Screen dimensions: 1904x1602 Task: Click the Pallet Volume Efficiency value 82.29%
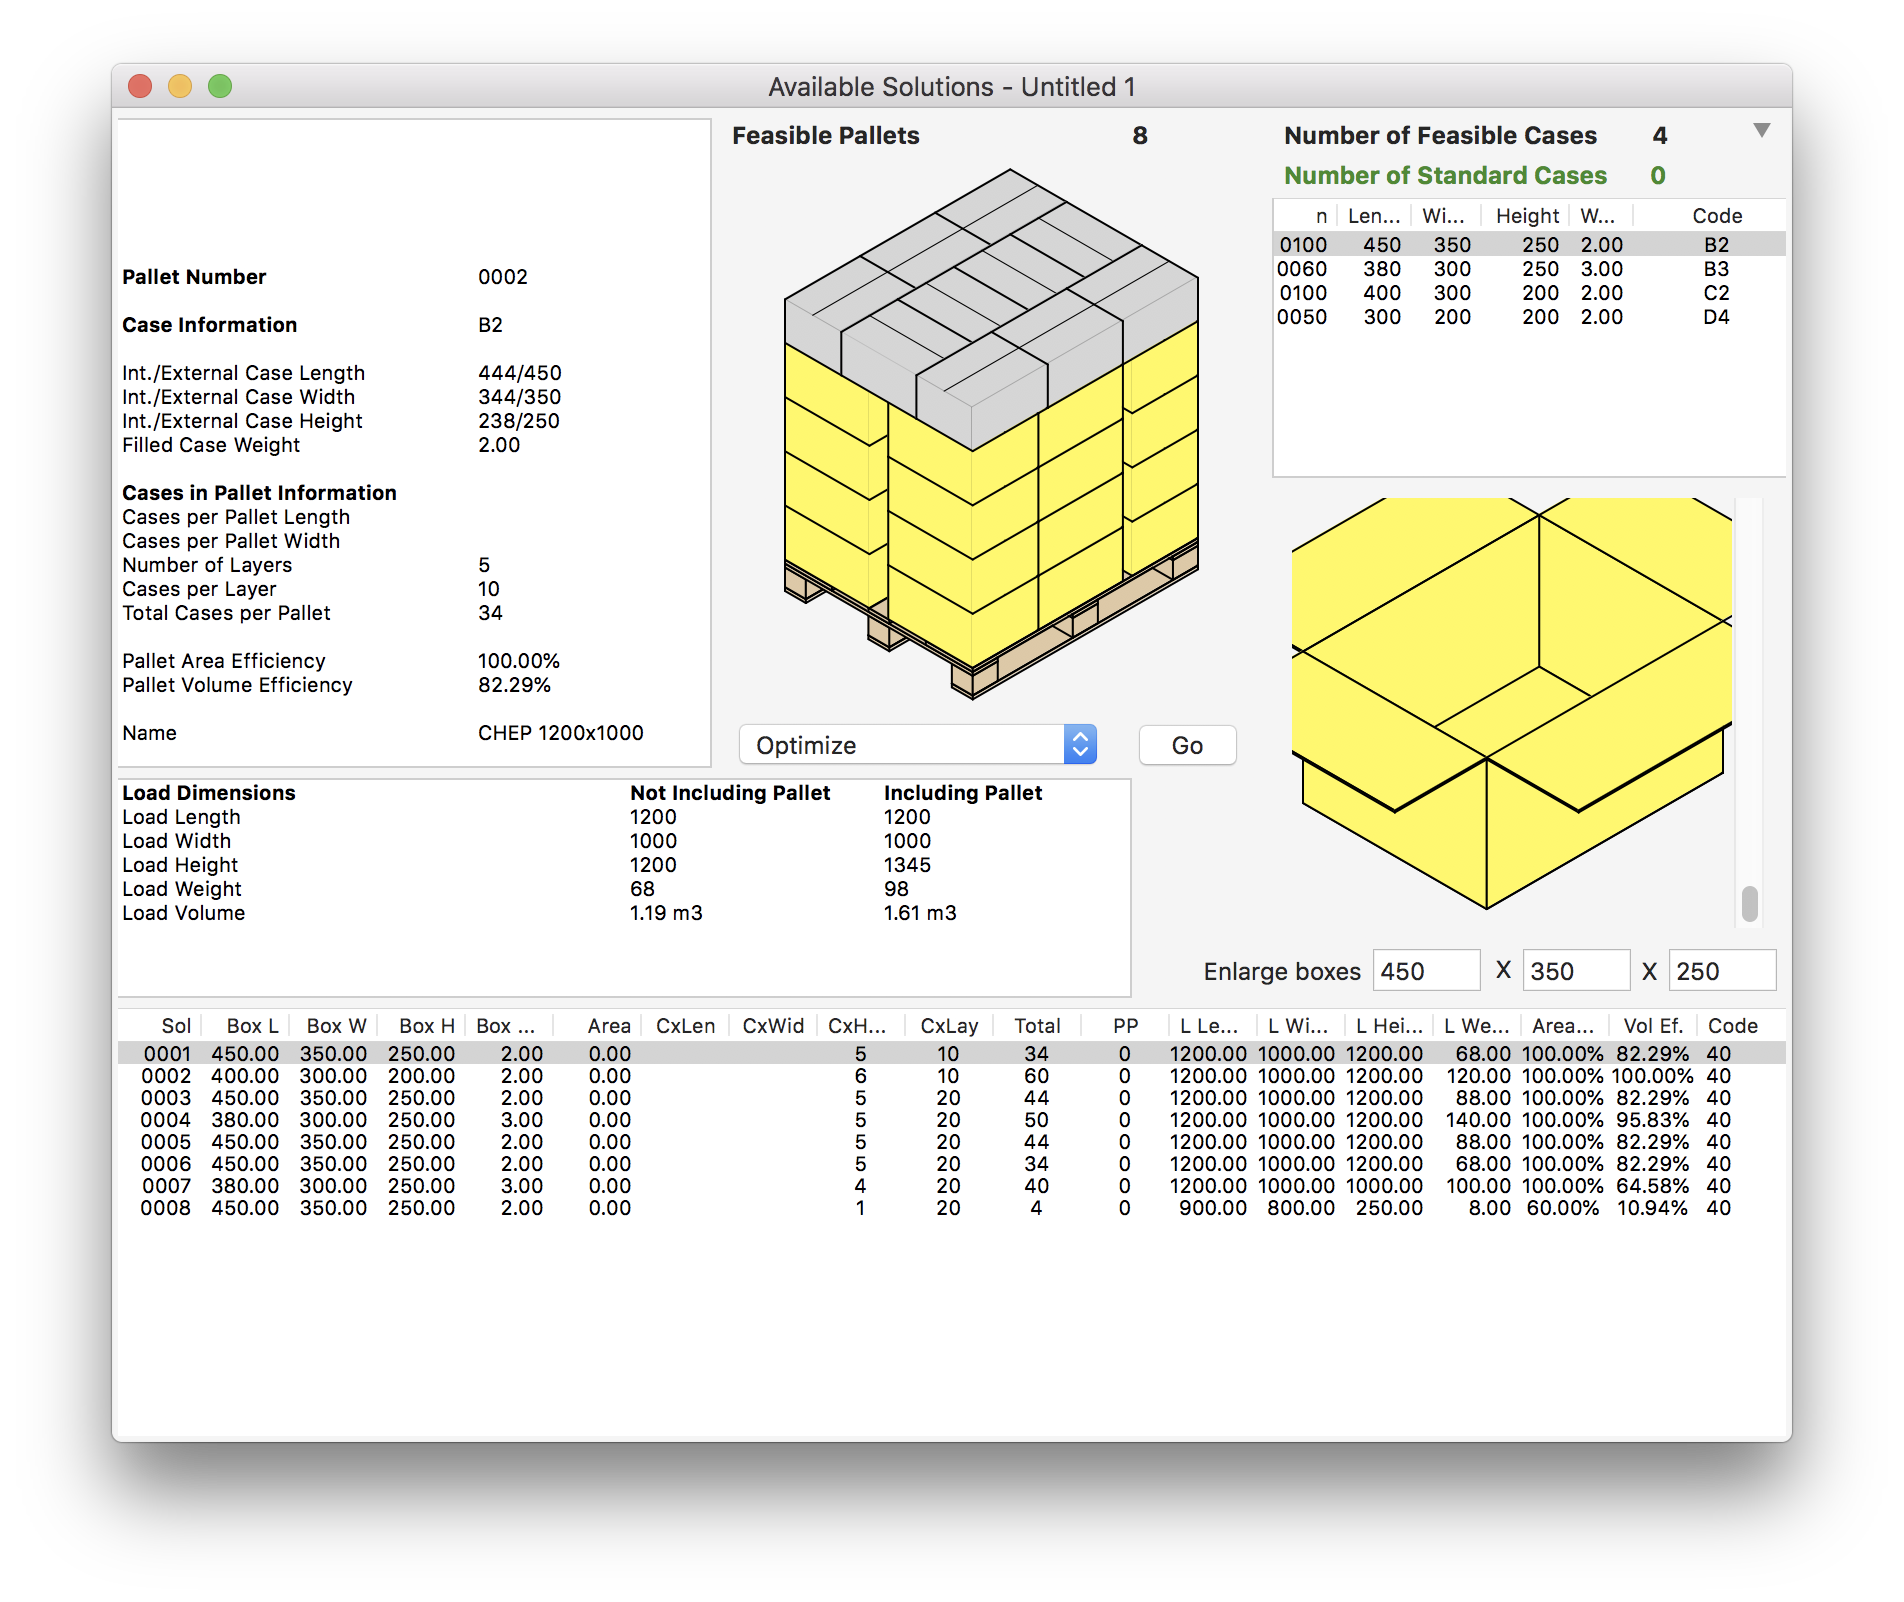point(515,685)
